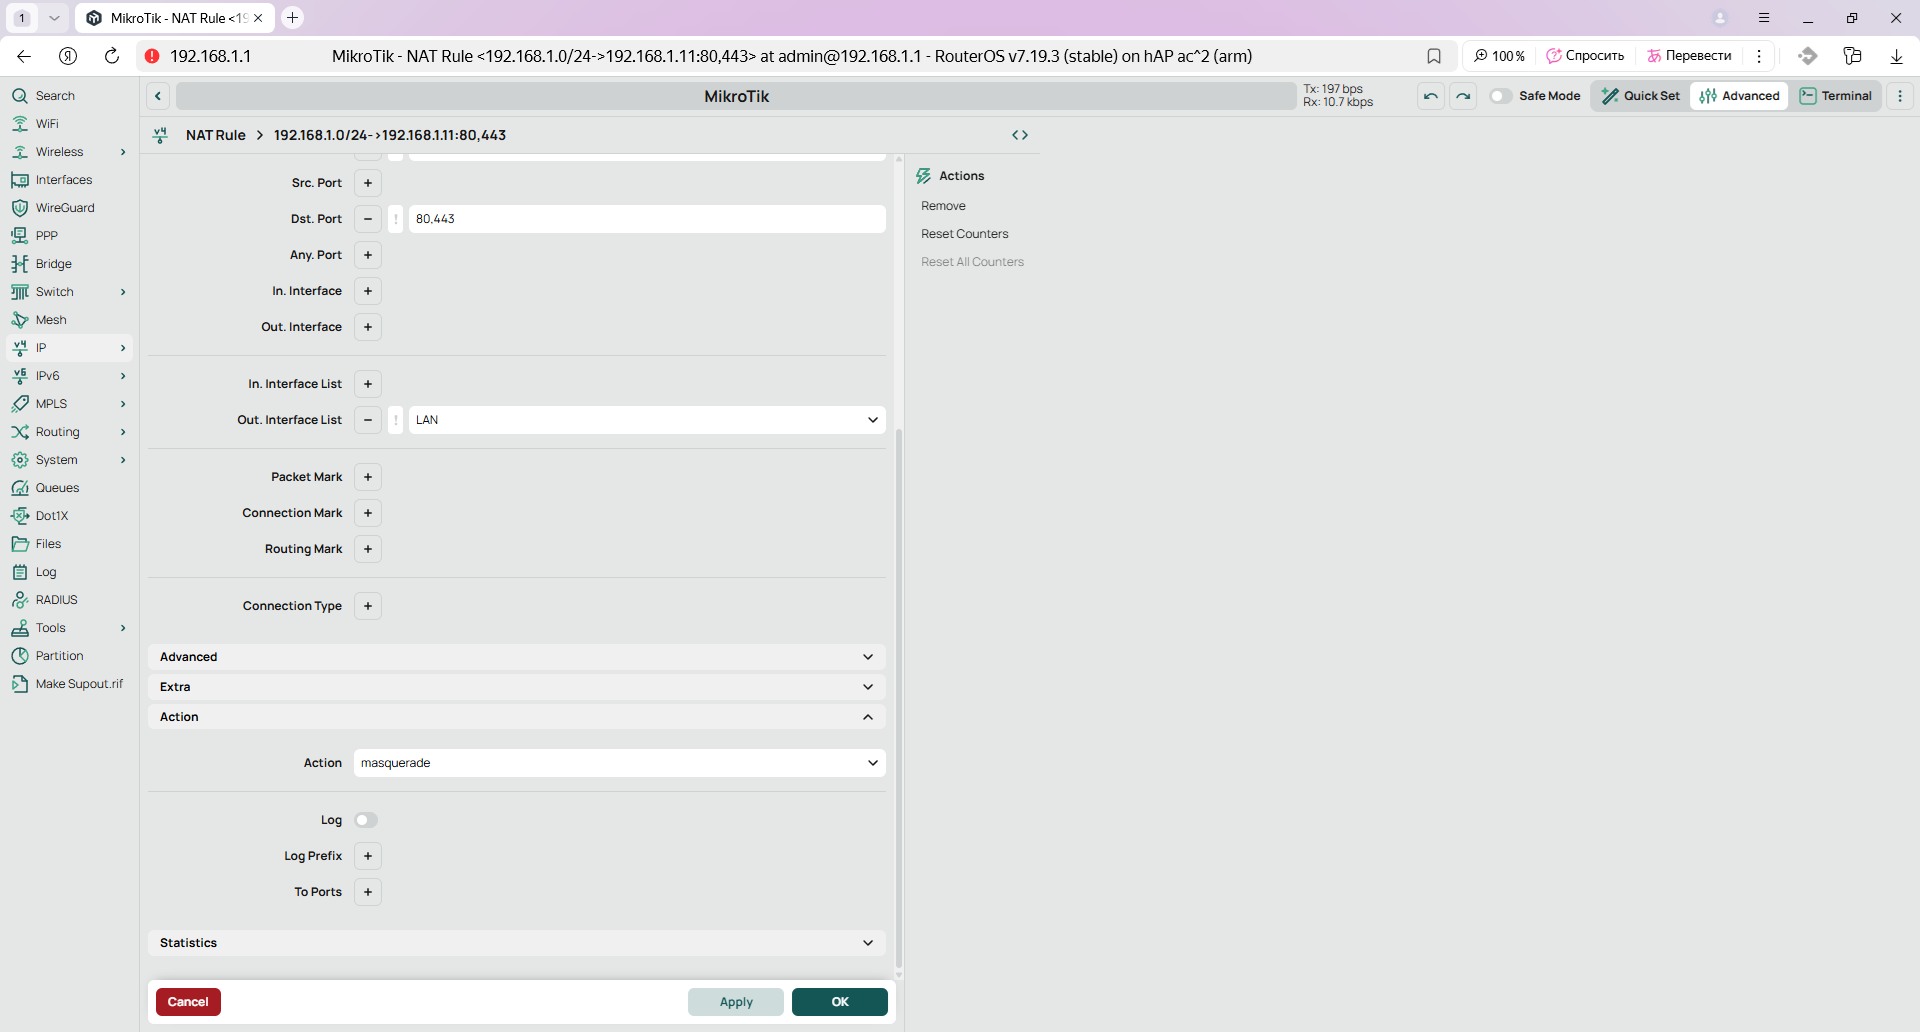Click the redo arrow icon

(x=1463, y=96)
